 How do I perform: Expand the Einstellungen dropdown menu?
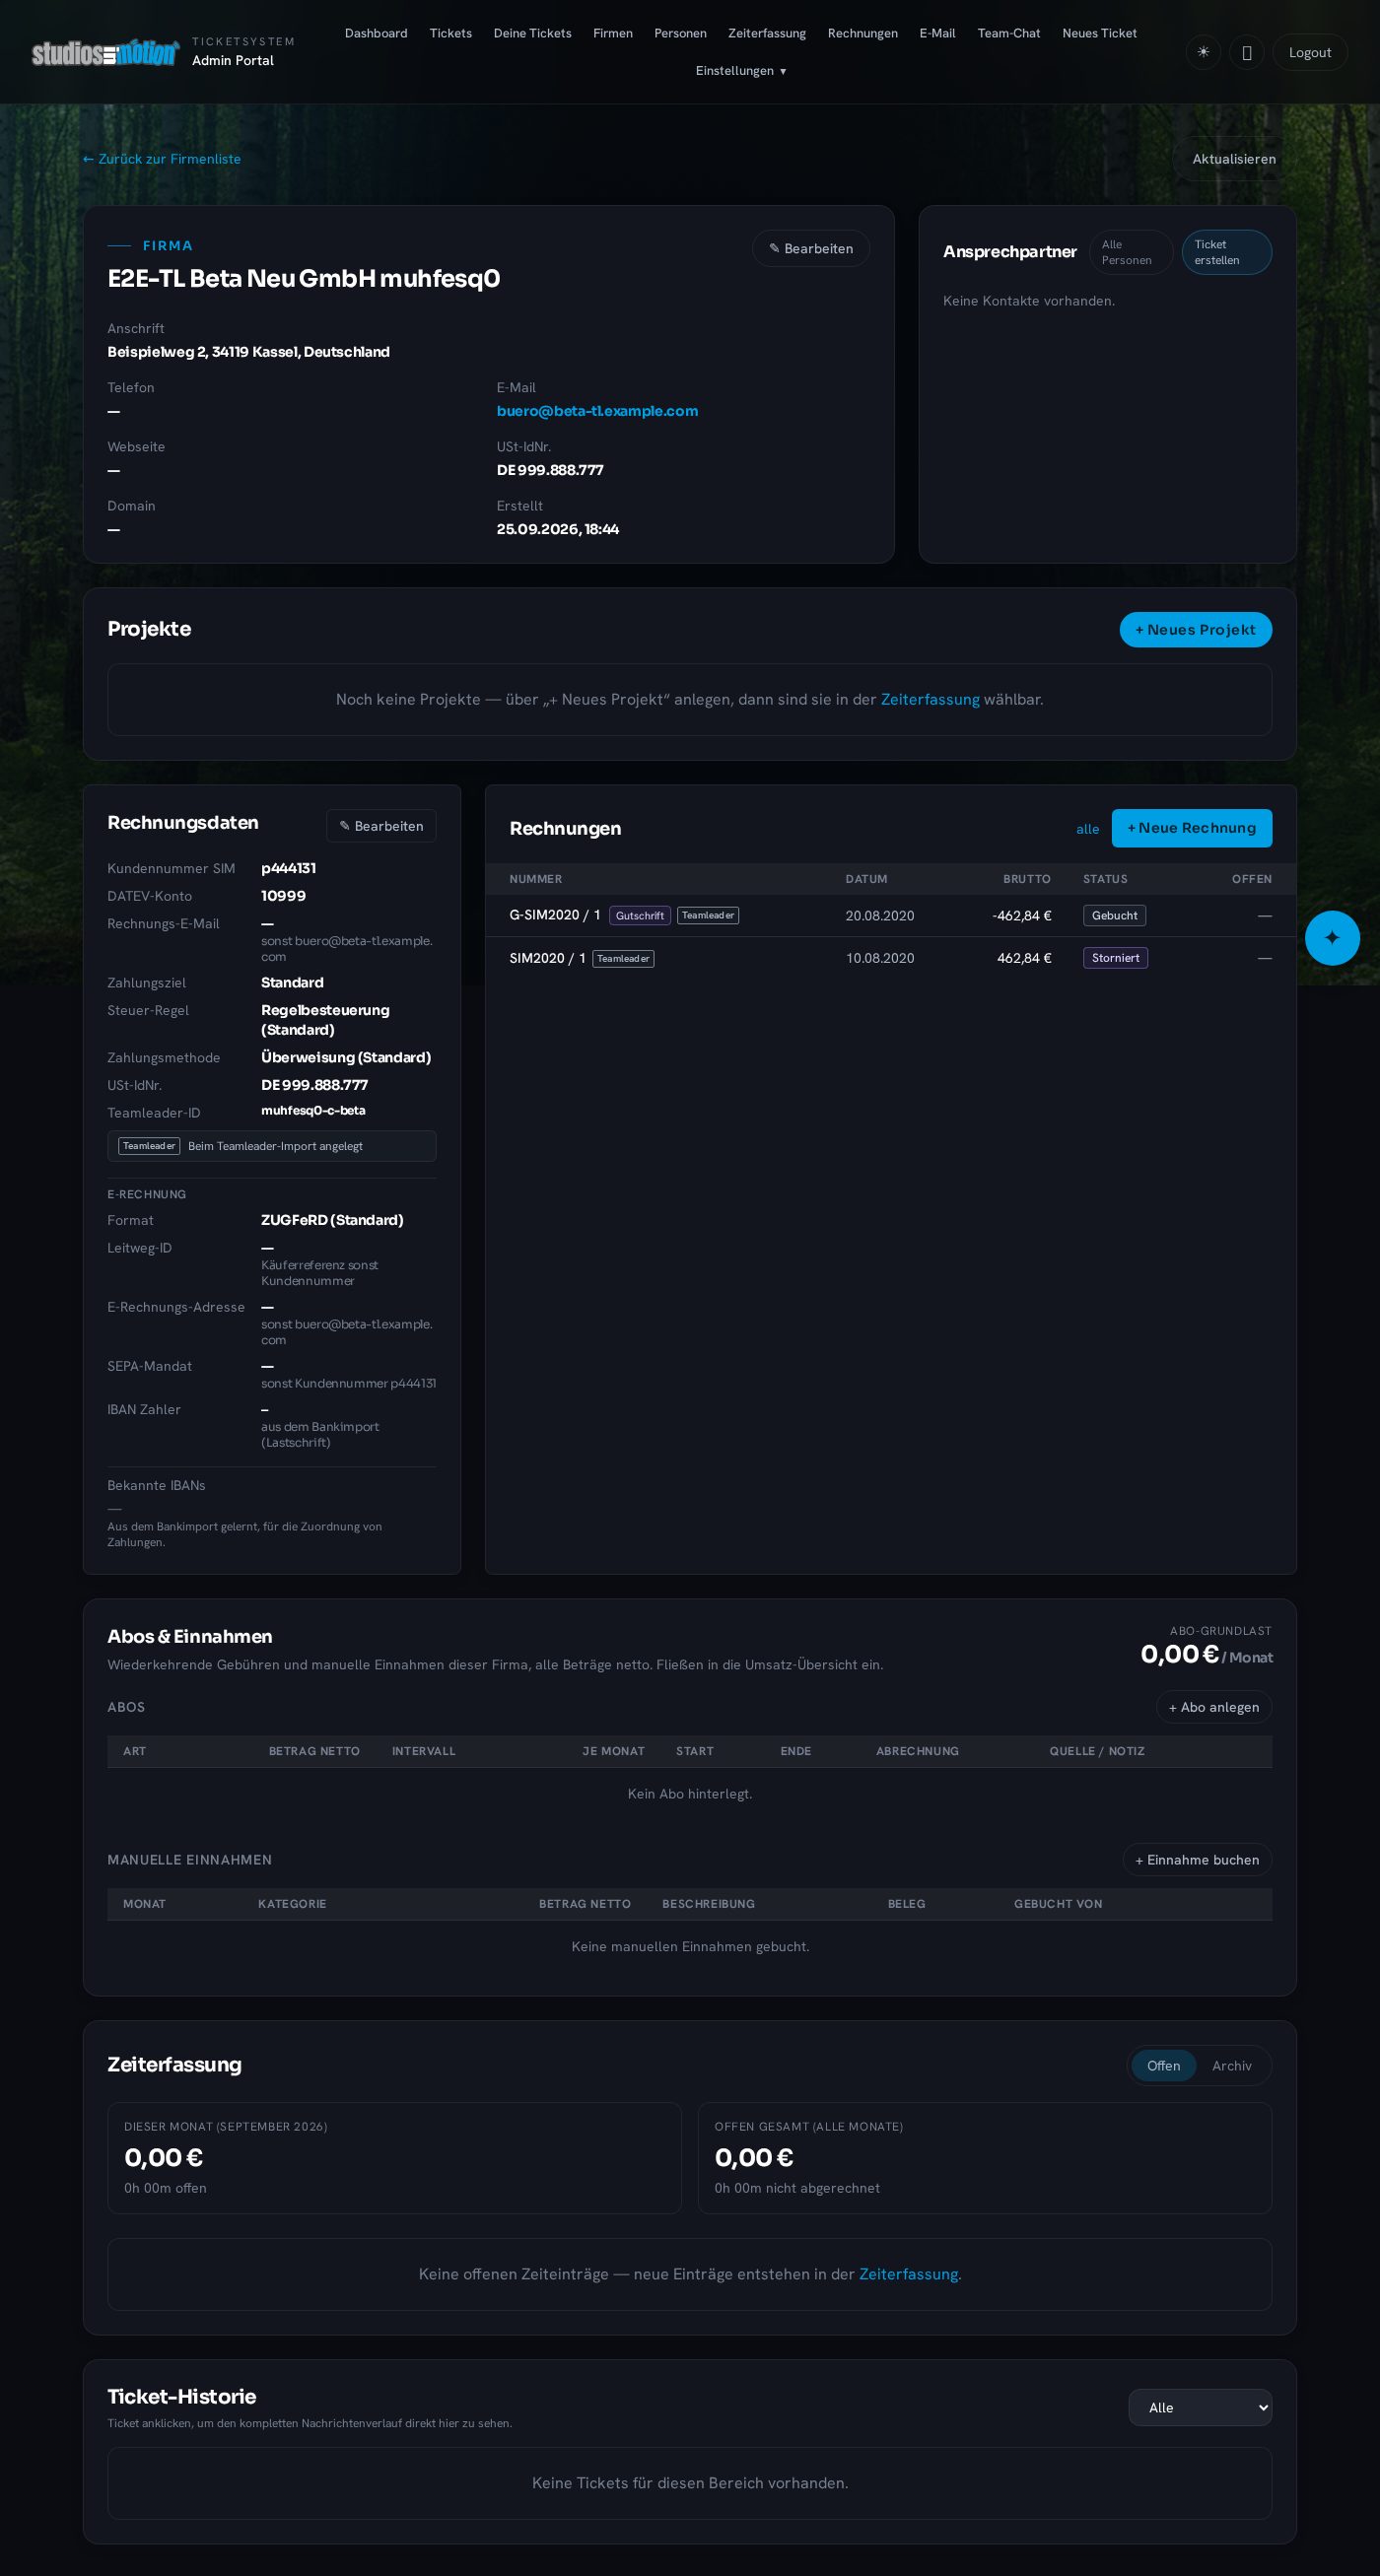[741, 71]
